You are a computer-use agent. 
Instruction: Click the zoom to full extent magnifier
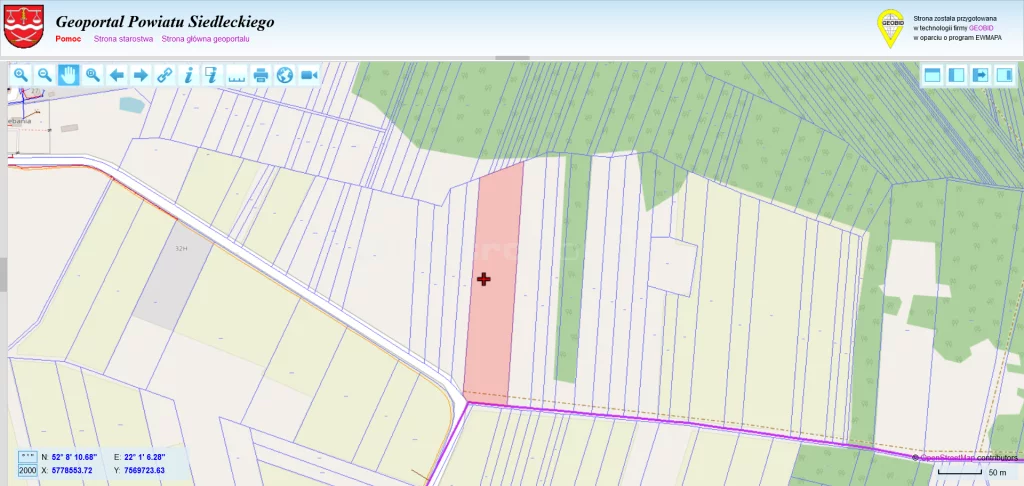point(92,75)
